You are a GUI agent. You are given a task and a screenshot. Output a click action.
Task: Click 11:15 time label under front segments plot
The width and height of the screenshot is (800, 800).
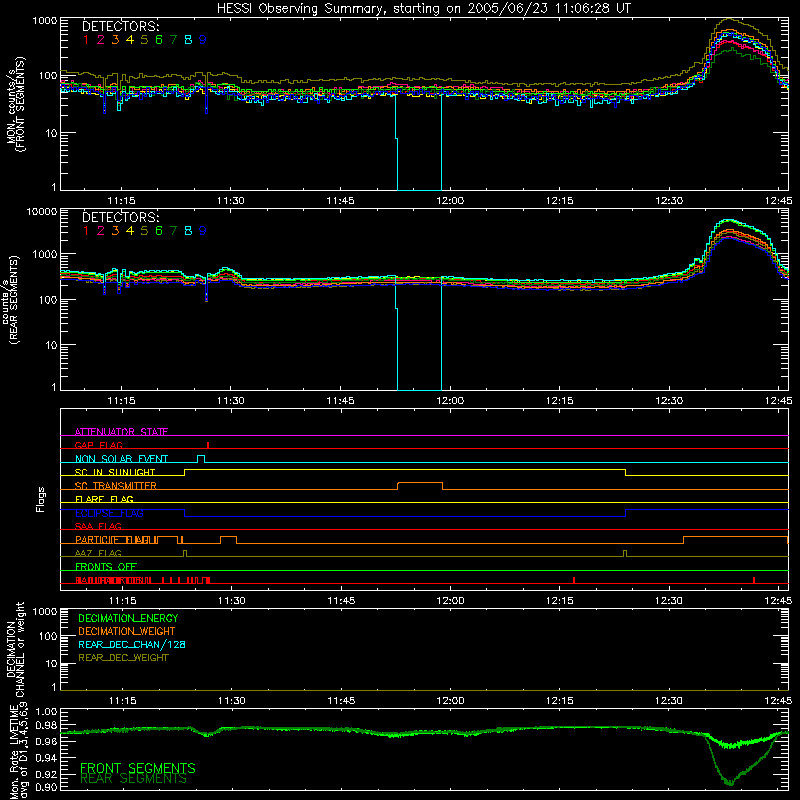pos(121,201)
